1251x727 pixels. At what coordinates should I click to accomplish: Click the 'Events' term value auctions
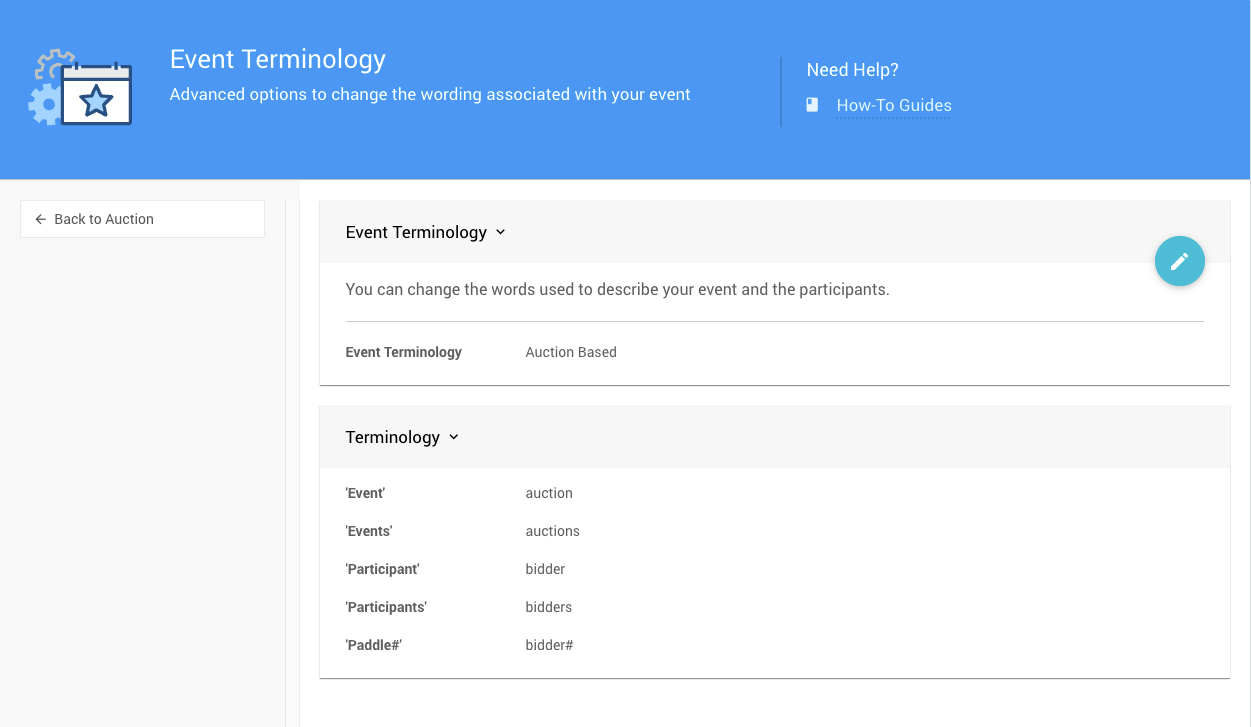552,531
